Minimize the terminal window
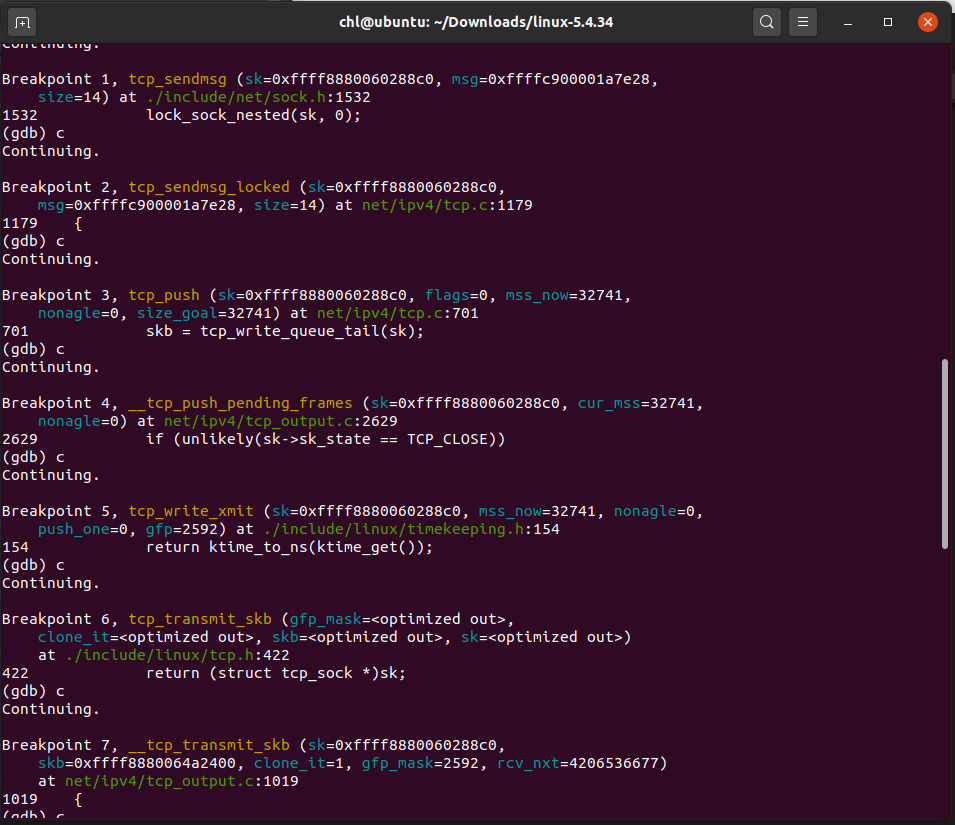The image size is (955, 825). click(848, 23)
